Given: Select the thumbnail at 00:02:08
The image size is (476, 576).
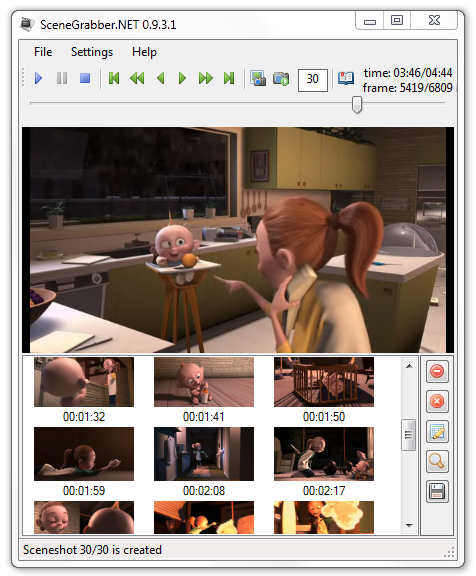Looking at the screenshot, I should click(x=204, y=454).
